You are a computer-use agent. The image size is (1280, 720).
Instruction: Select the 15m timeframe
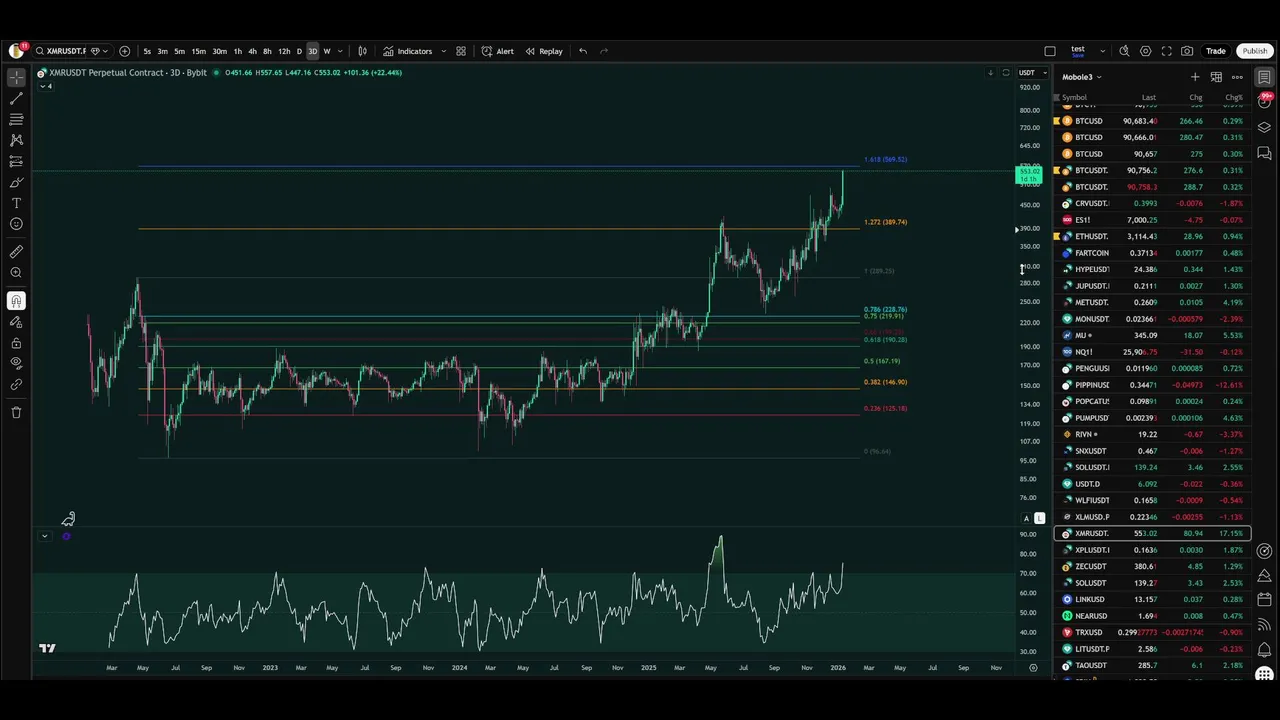tap(199, 51)
